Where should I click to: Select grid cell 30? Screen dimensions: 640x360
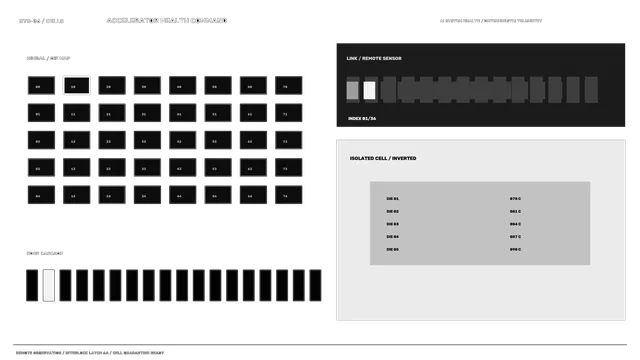pyautogui.click(x=147, y=86)
